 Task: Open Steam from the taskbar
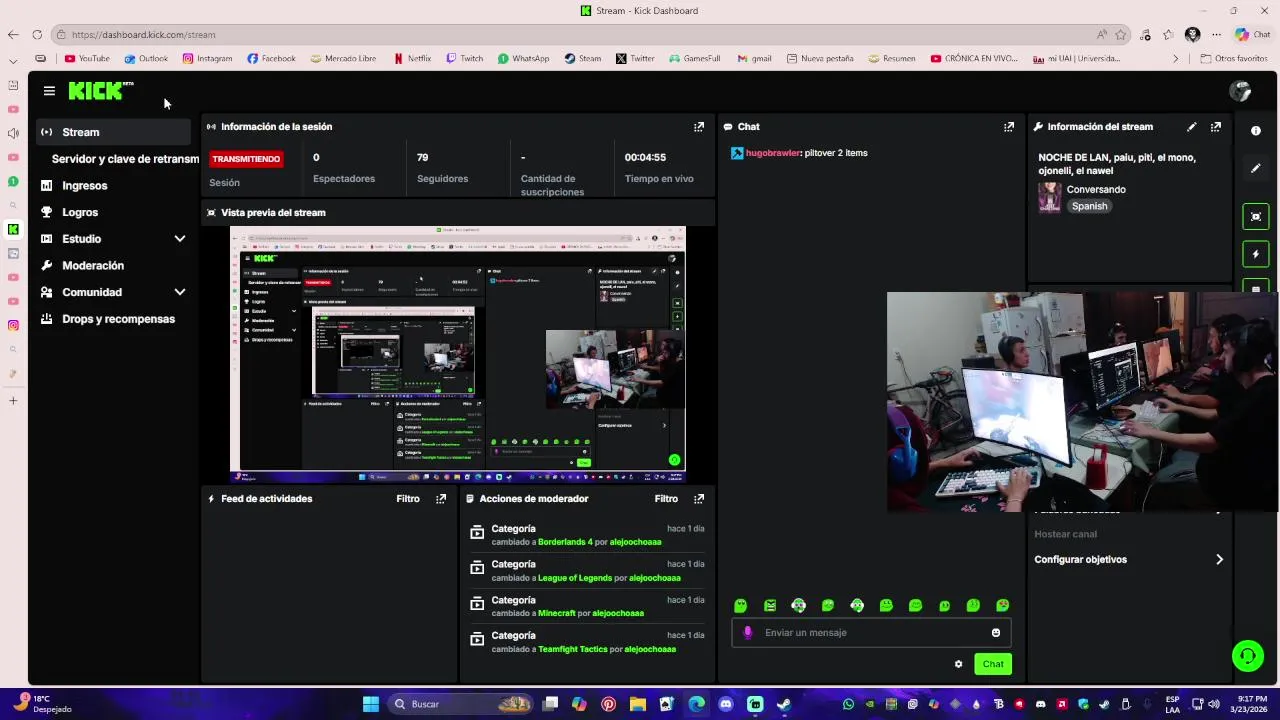point(784,704)
